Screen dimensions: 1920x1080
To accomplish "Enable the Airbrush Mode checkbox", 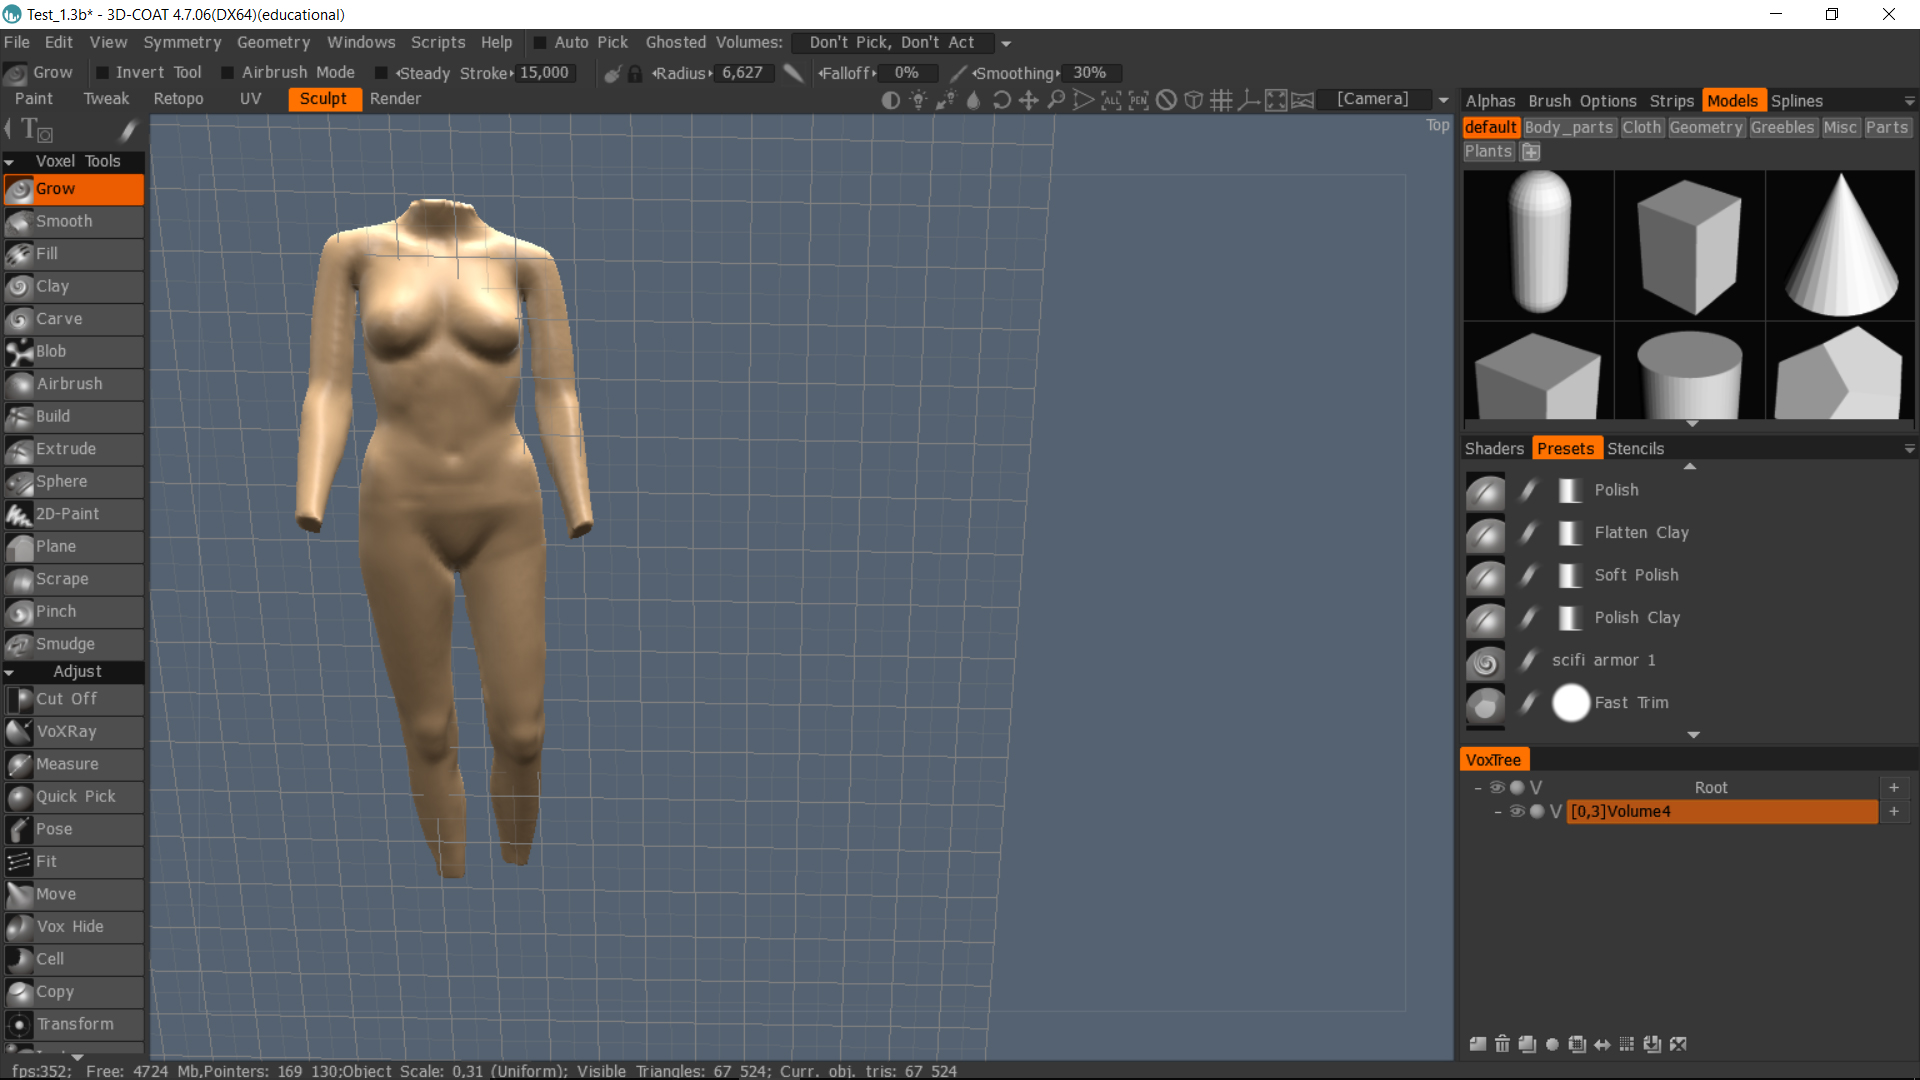I will coord(228,73).
